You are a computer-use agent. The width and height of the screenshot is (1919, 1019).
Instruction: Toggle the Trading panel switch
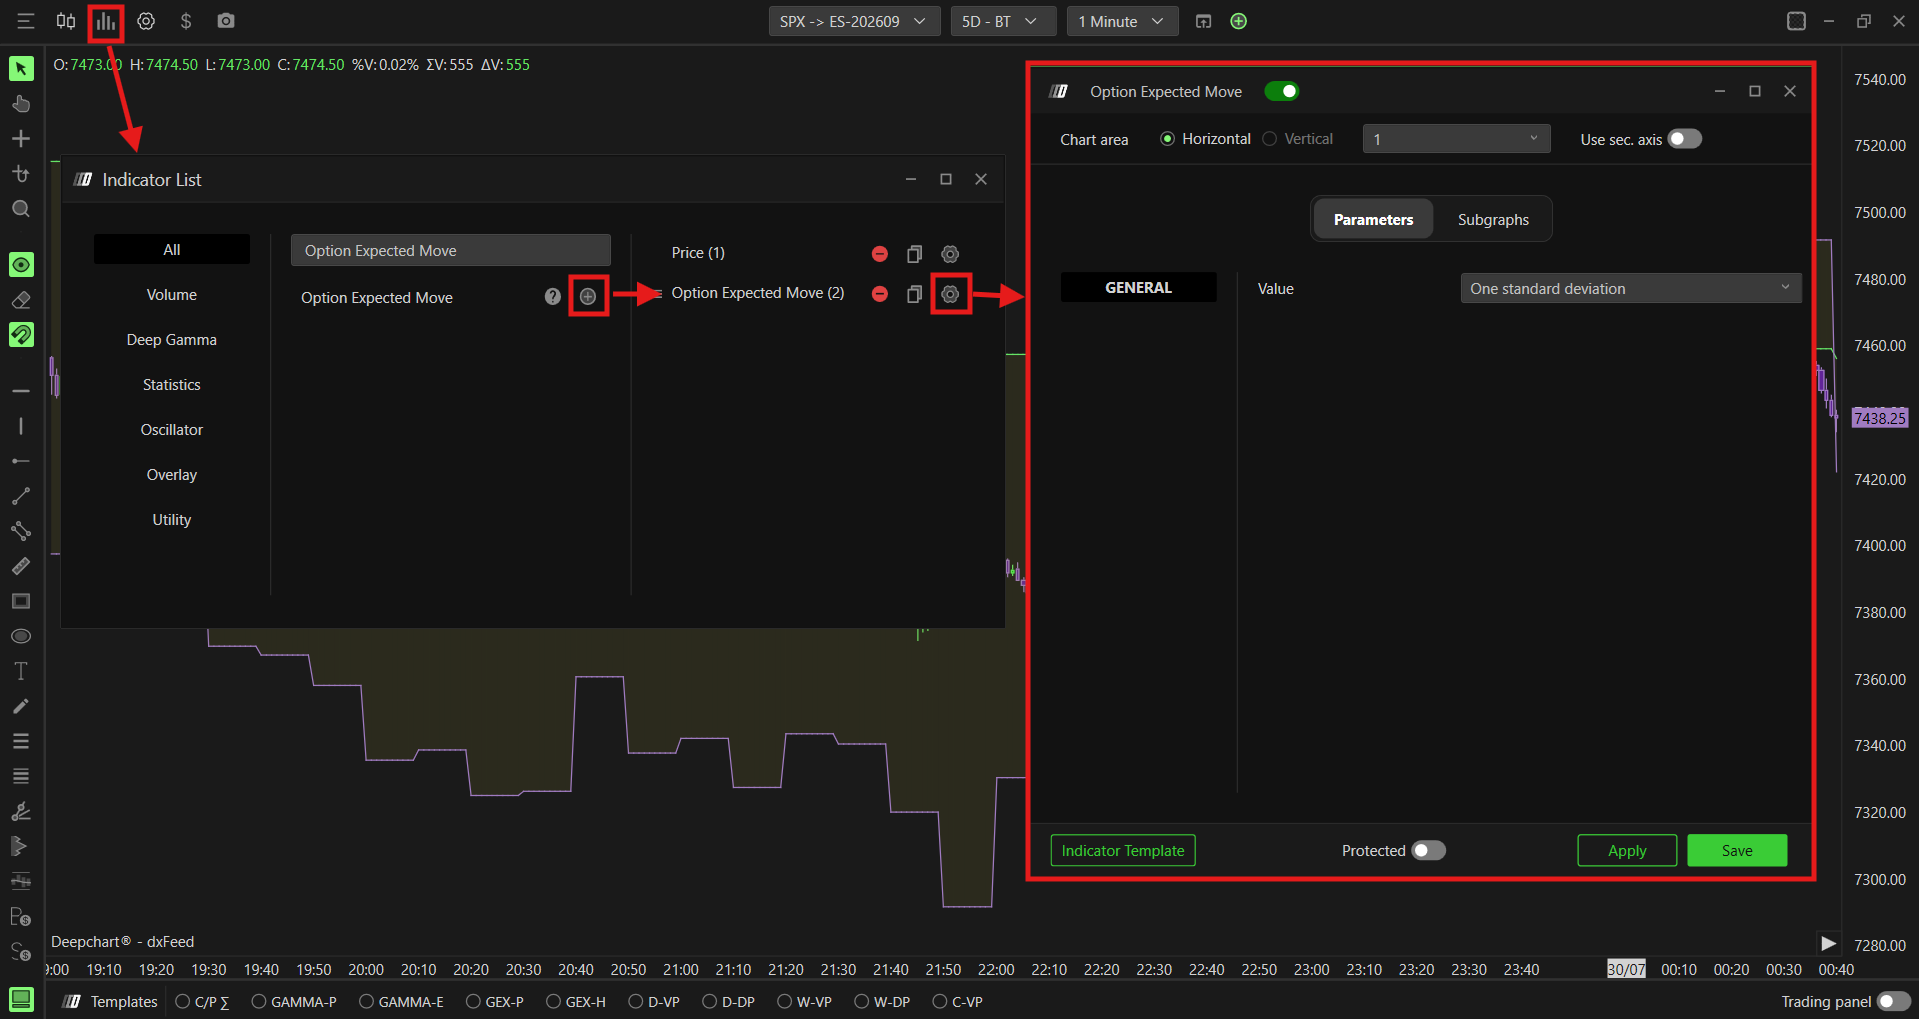(x=1894, y=1001)
